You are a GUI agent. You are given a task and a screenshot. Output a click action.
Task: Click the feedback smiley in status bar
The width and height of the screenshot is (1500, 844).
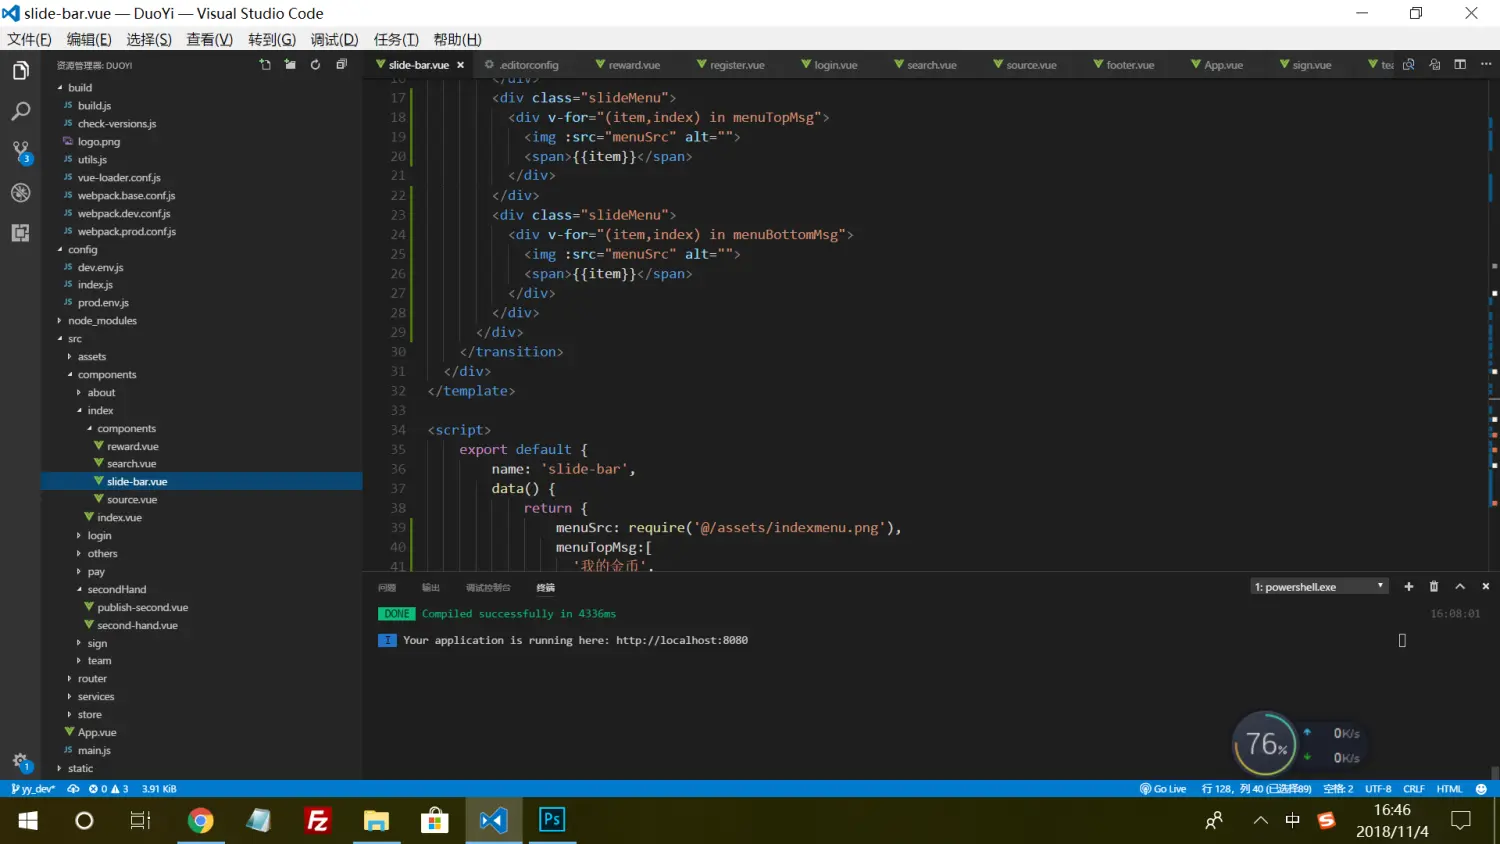point(1481,789)
